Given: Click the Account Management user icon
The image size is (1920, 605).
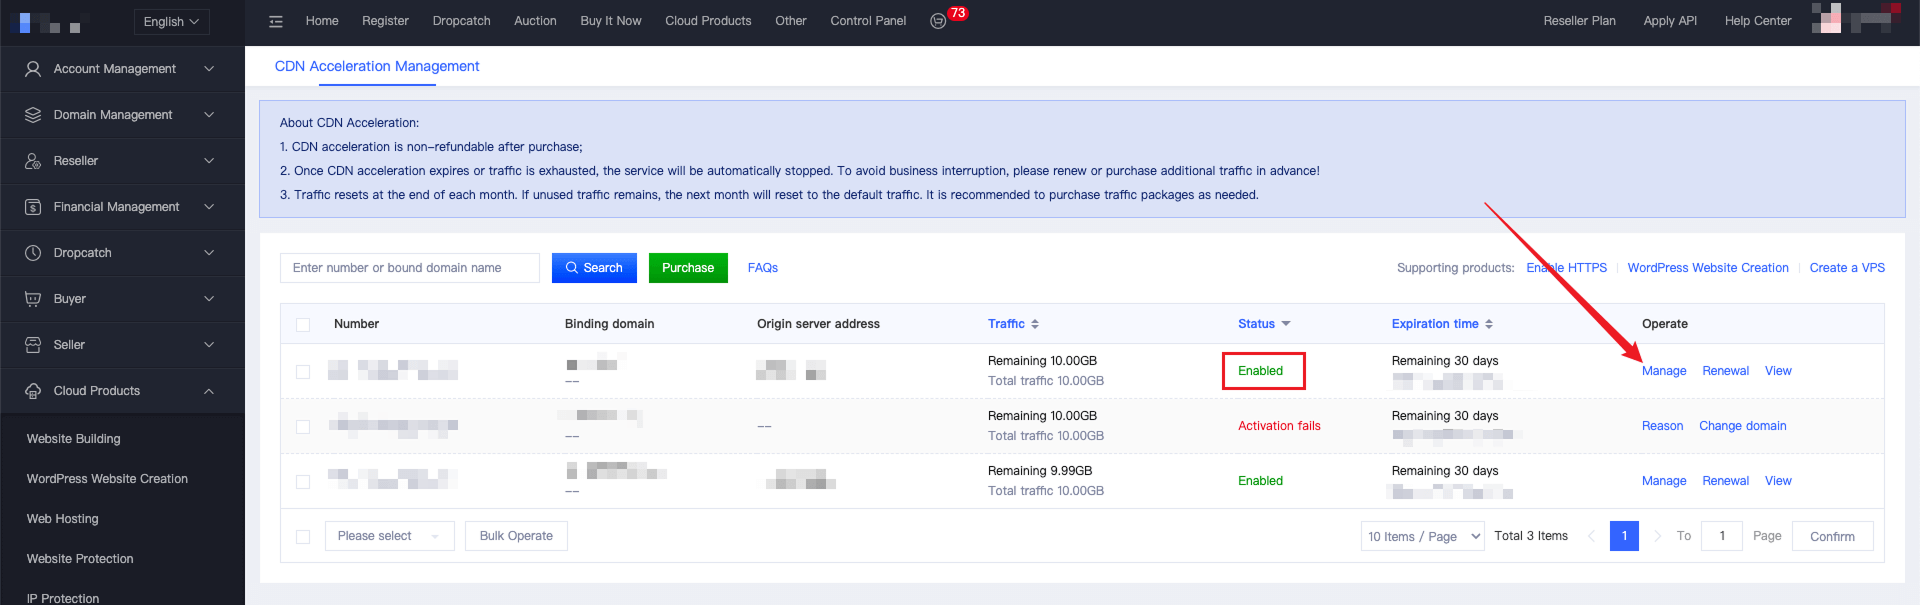Looking at the screenshot, I should pyautogui.click(x=33, y=69).
